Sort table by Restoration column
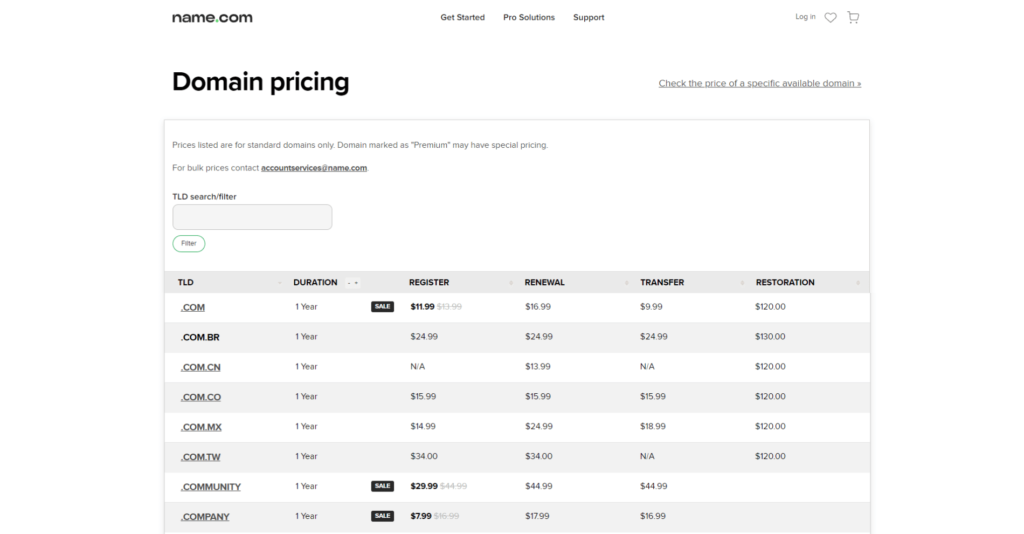1024x534 pixels. tap(808, 283)
